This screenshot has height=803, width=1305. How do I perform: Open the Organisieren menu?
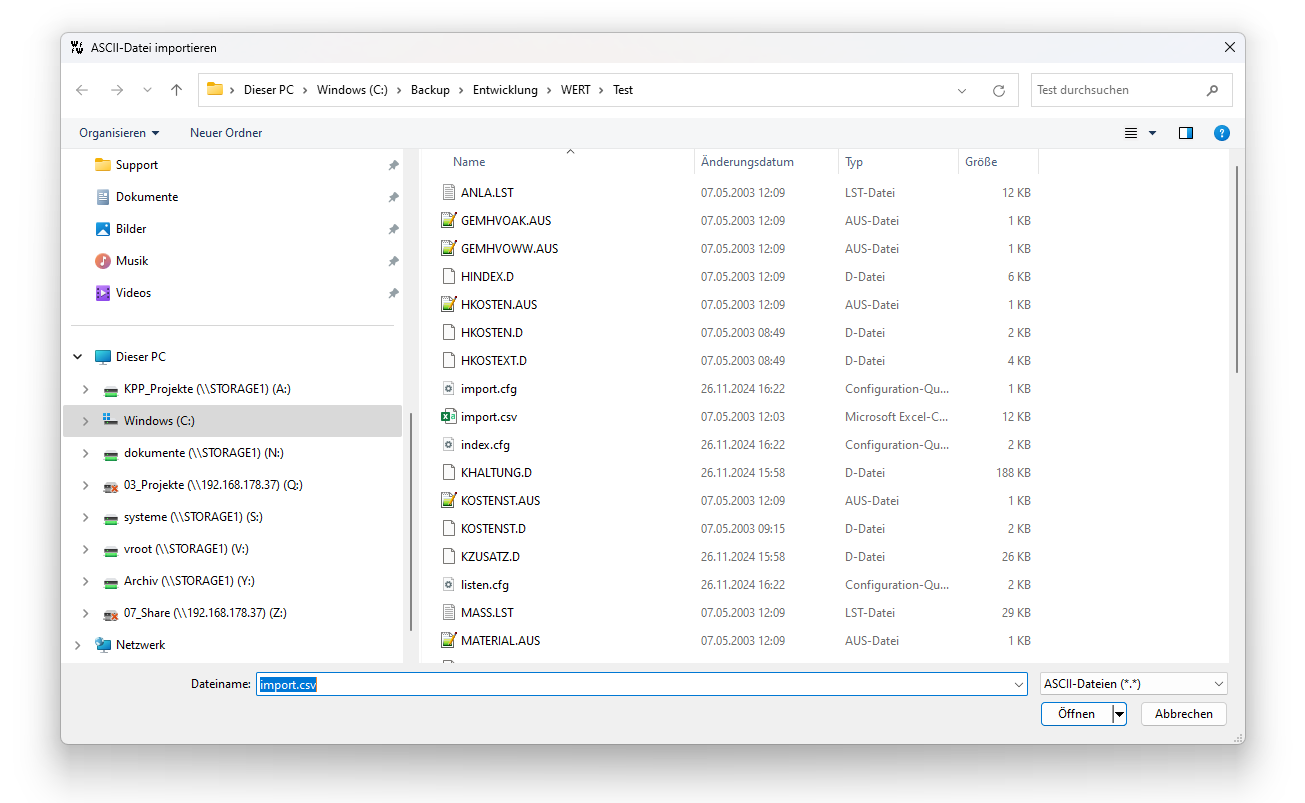click(x=119, y=133)
